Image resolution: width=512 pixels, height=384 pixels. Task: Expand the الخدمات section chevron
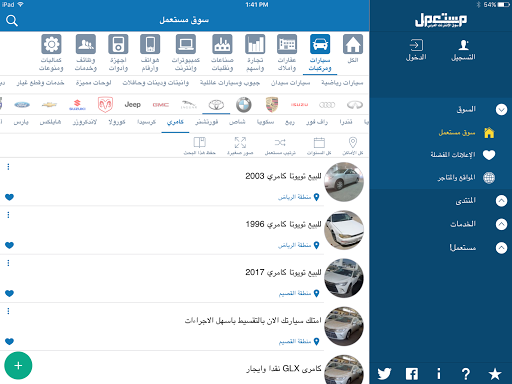pyautogui.click(x=501, y=224)
